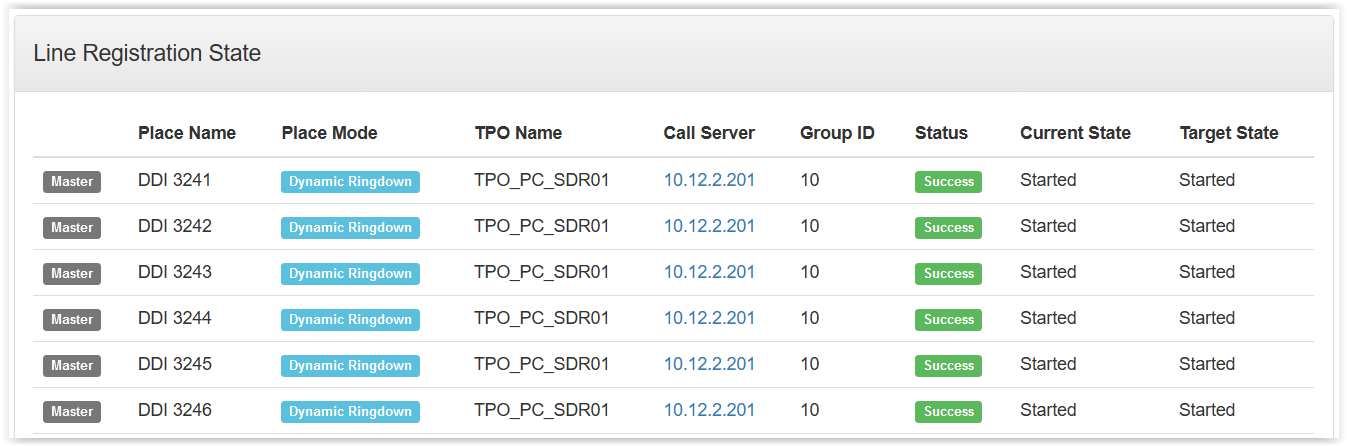Click TPO_PC_SDR01 in the DDI 3244 row
Image resolution: width=1347 pixels, height=446 pixels.
pos(542,319)
